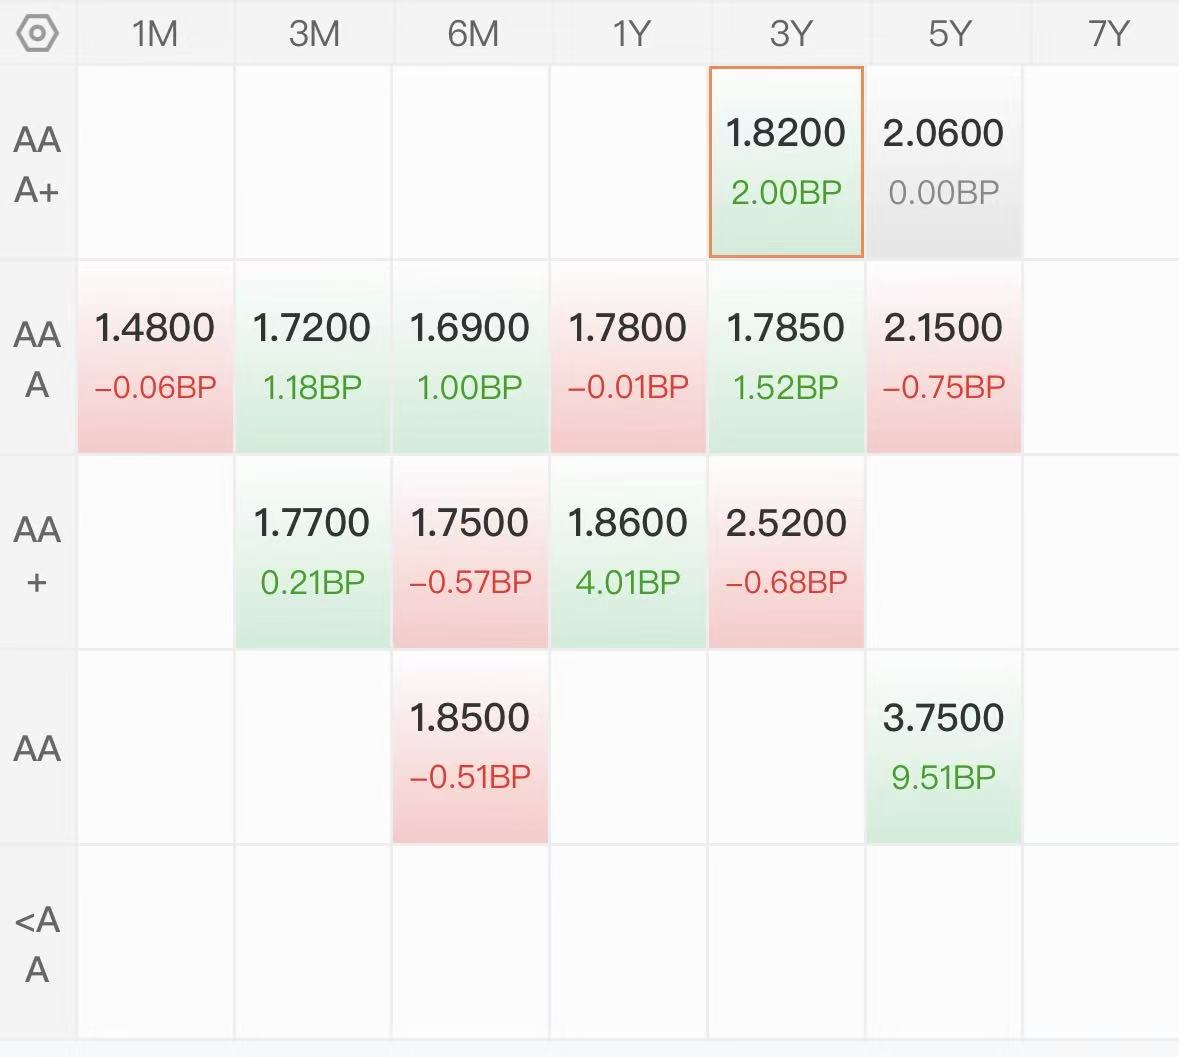Click the AAA+ rating row label
The width and height of the screenshot is (1179, 1057).
(38, 164)
